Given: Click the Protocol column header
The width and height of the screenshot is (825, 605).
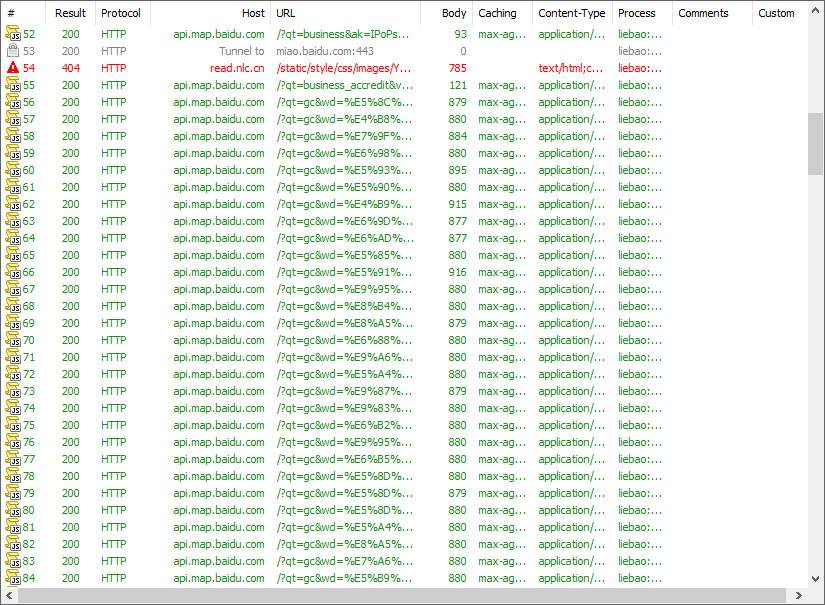Looking at the screenshot, I should click(x=121, y=13).
